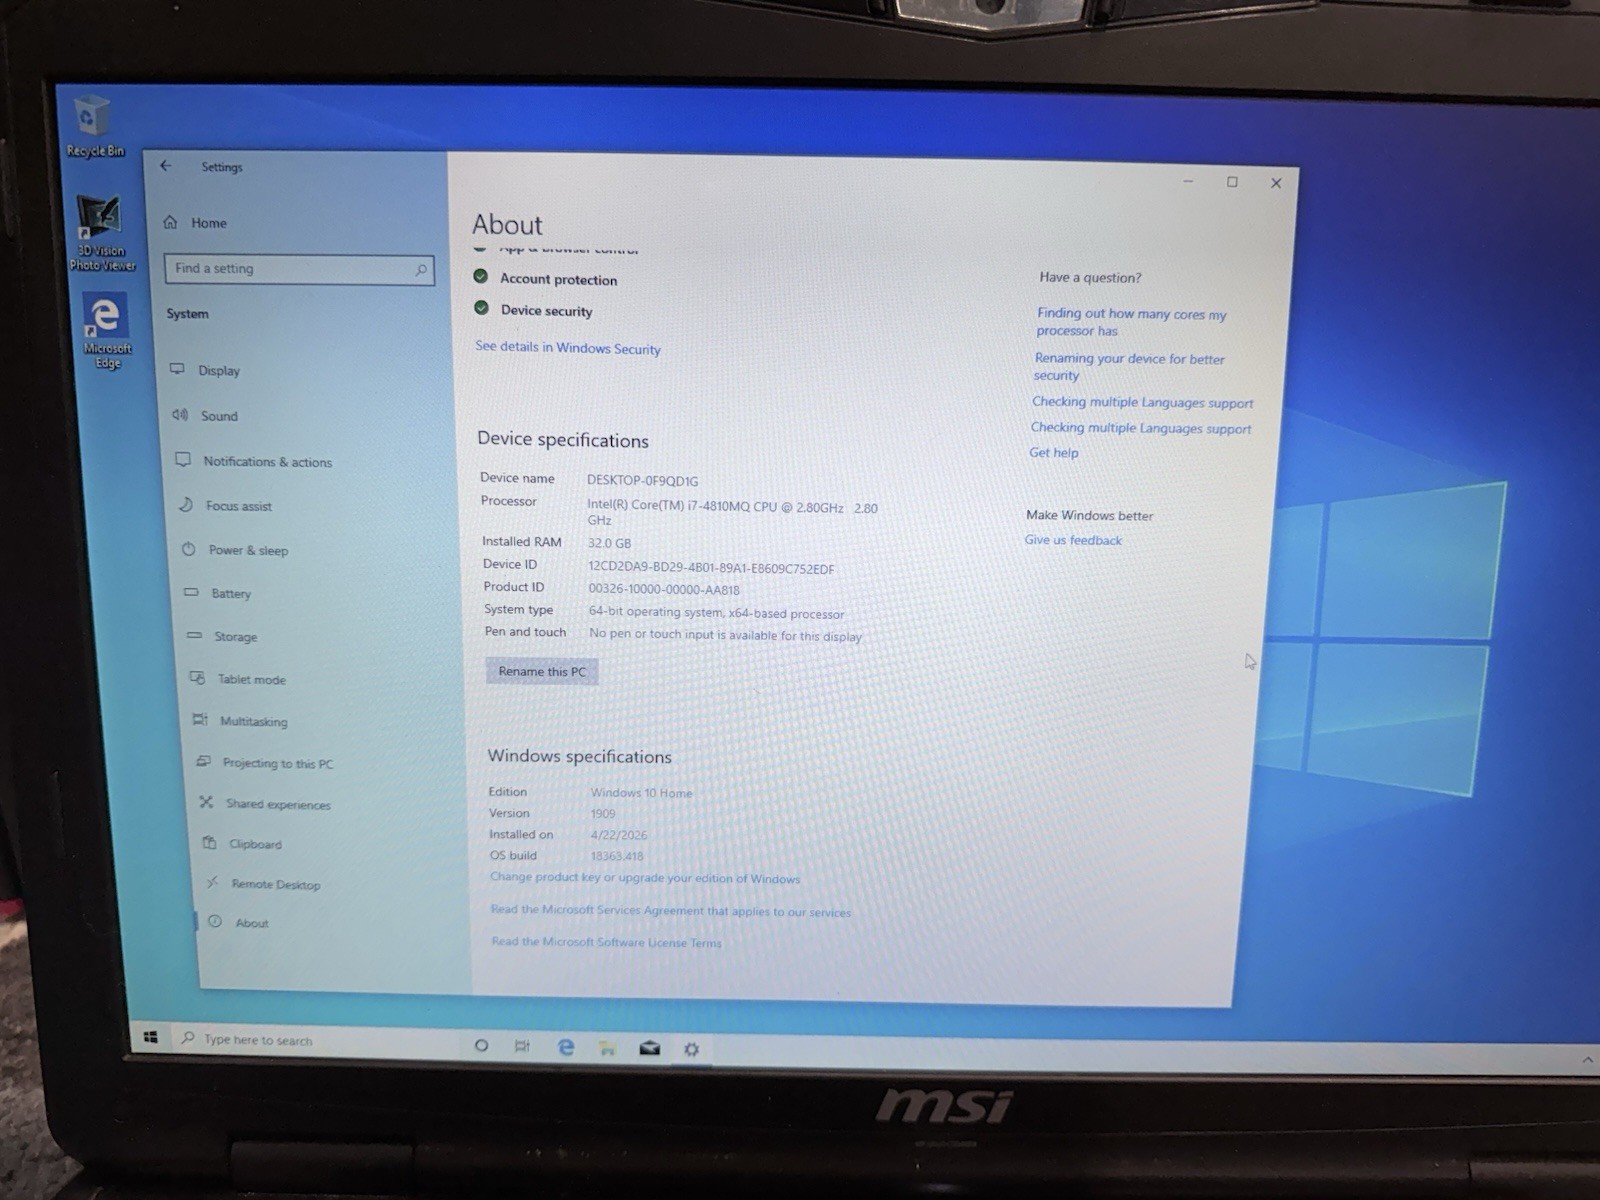This screenshot has height=1200, width=1600.
Task: Click the About info icon
Action: tap(215, 922)
